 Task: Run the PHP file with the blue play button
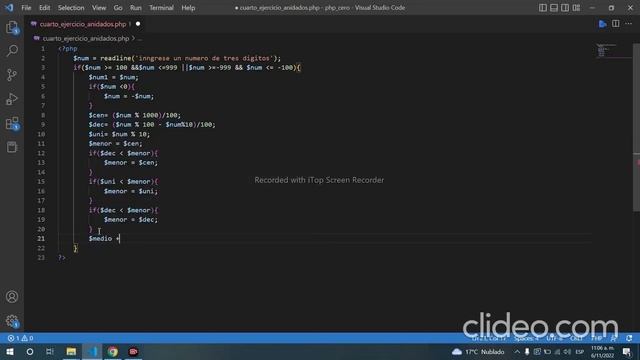602,24
